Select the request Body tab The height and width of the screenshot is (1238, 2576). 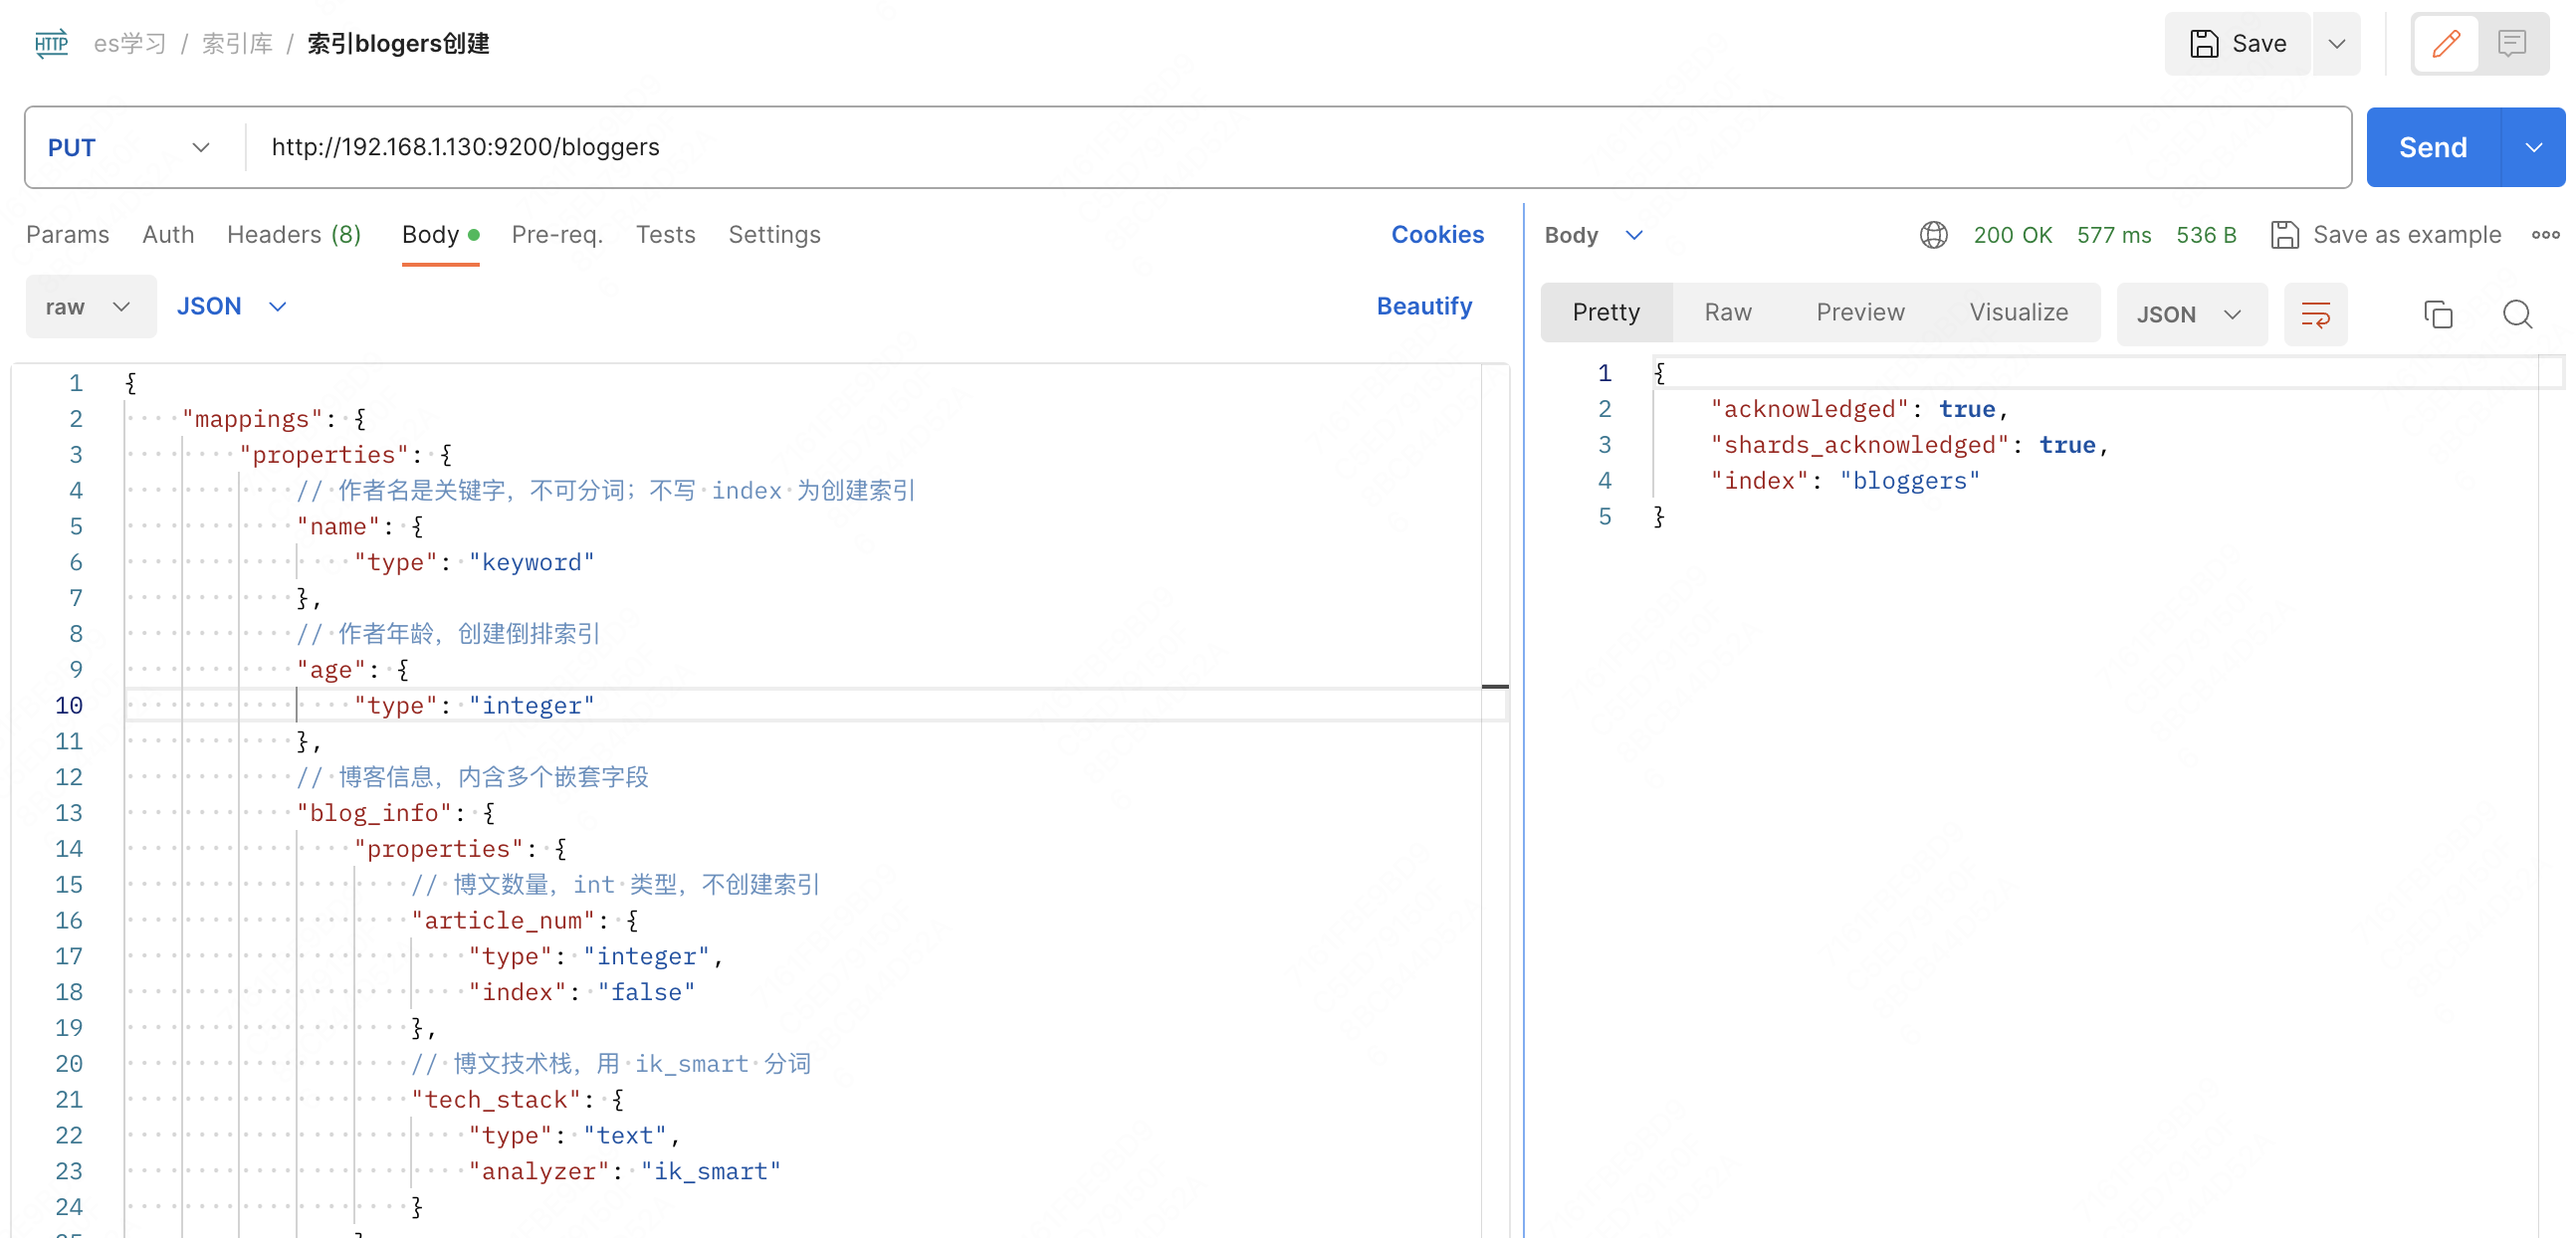440,235
